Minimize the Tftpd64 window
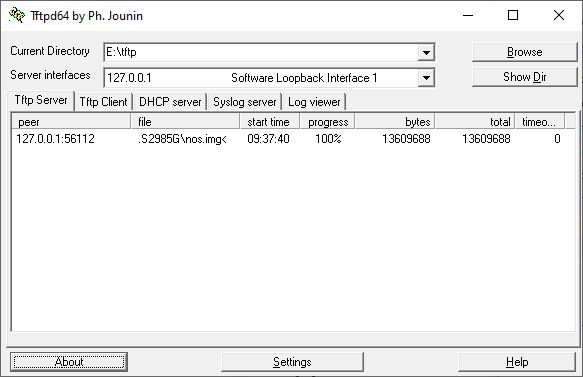 click(x=468, y=15)
